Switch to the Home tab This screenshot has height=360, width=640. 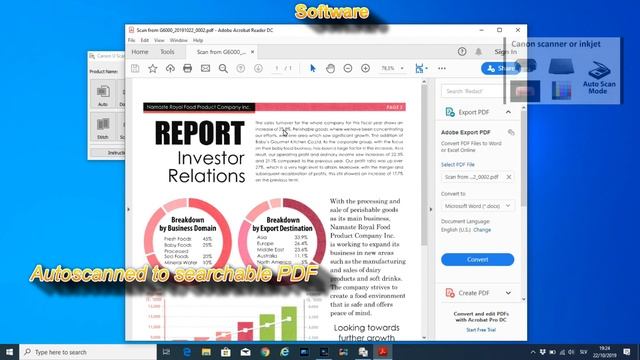point(140,52)
